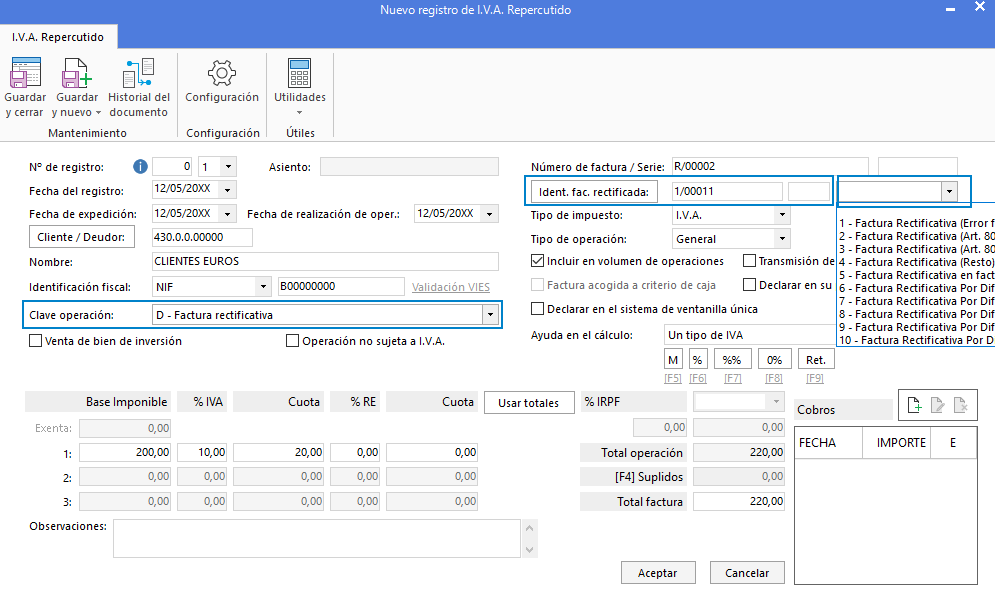Check Incluir en volumen de operaciones
Image resolution: width=996 pixels, height=596 pixels.
click(537, 261)
